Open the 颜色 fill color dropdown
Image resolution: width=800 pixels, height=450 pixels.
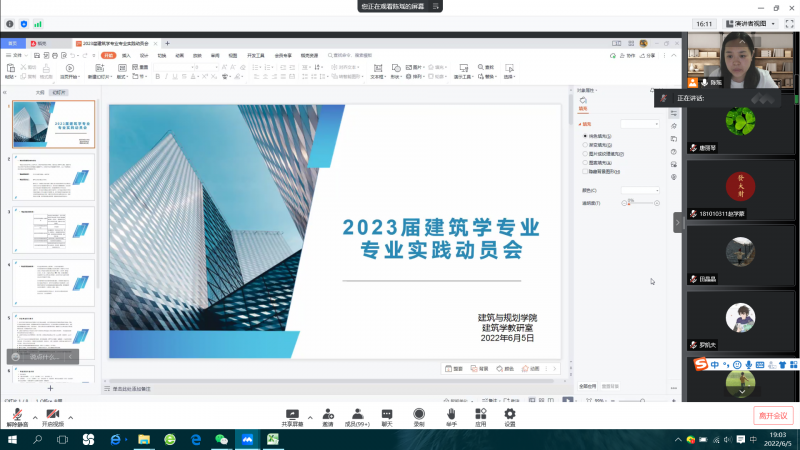640,189
